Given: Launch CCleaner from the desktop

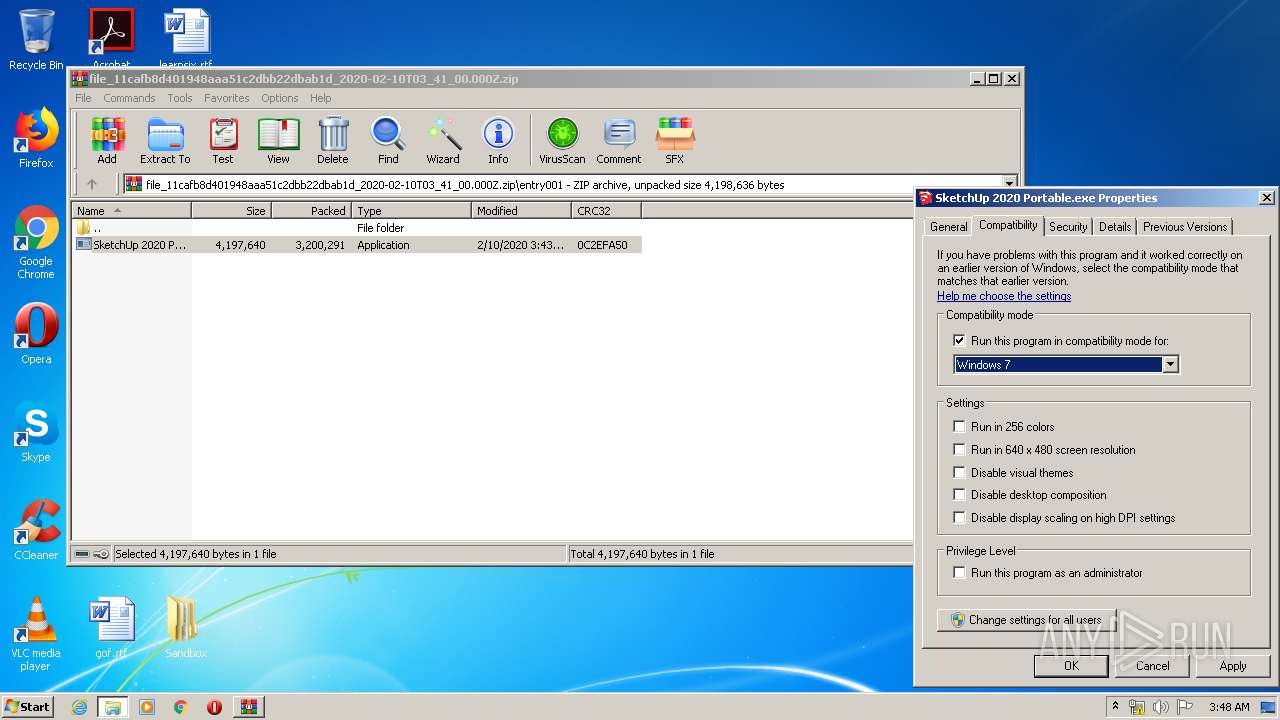Looking at the screenshot, I should click(x=36, y=530).
